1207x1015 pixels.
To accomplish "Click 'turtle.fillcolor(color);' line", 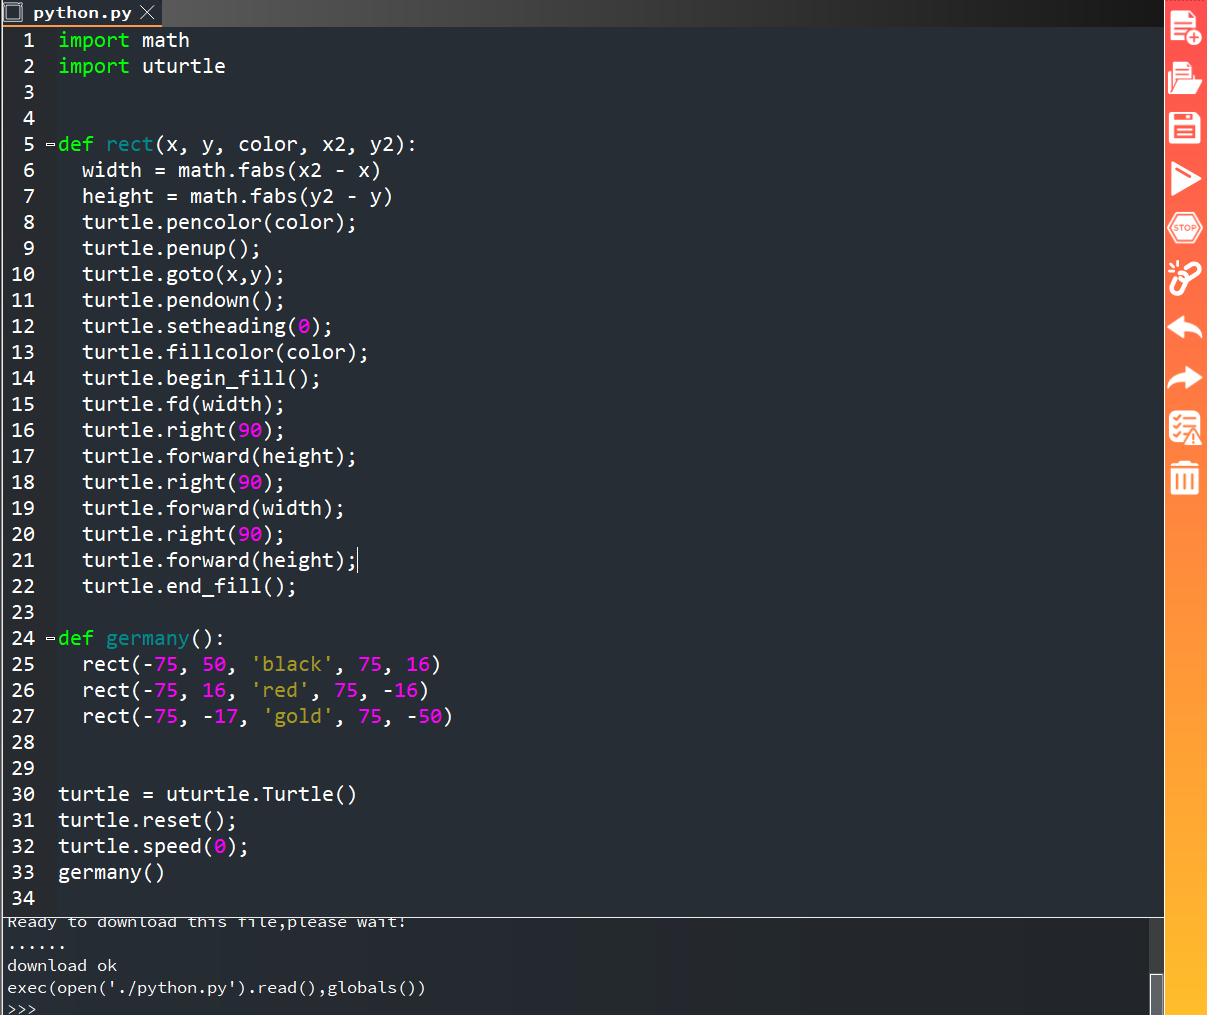I will (225, 353).
